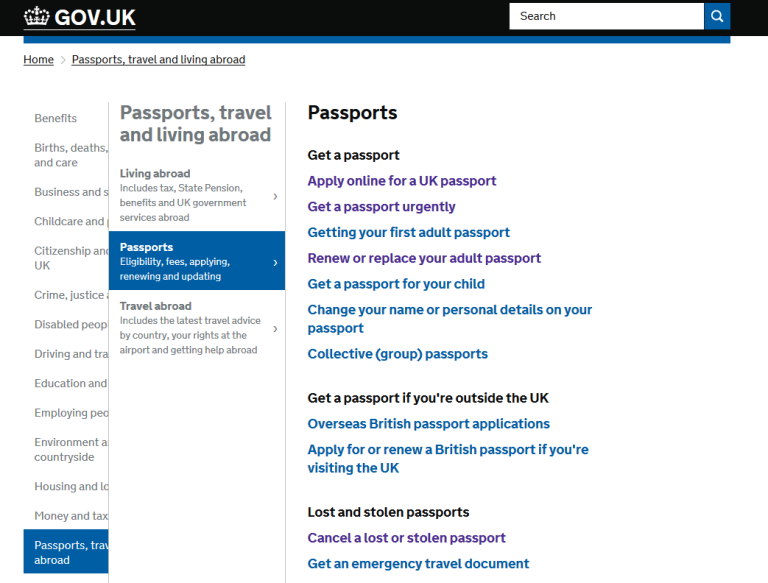Screen dimensions: 768x583
Task: Open Apply online for a UK passport
Action: coord(402,181)
